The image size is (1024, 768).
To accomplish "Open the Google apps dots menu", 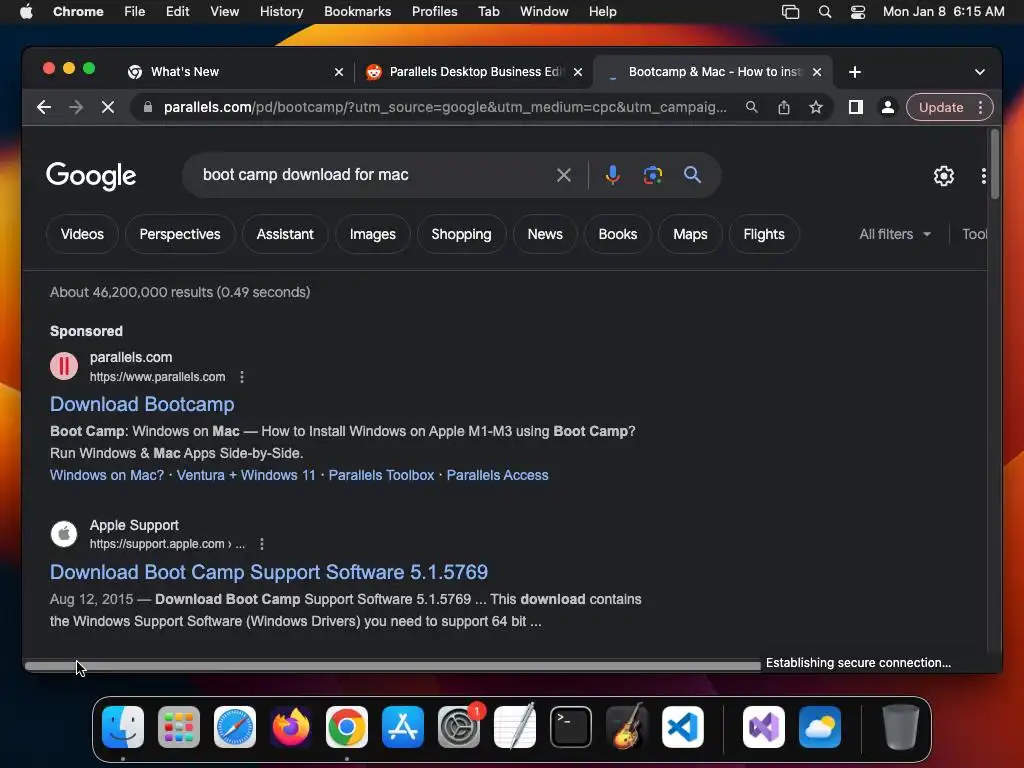I will (x=984, y=176).
